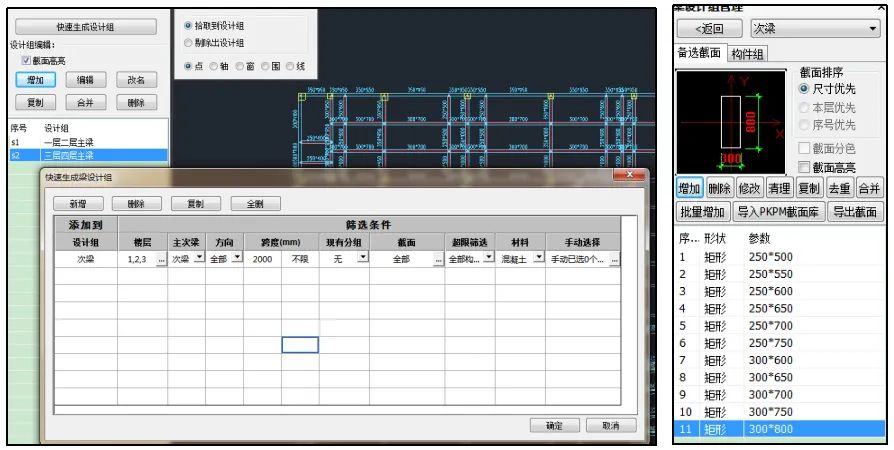Image resolution: width=894 pixels, height=450 pixels.
Task: Cancel dialog with 取消 button
Action: click(611, 425)
